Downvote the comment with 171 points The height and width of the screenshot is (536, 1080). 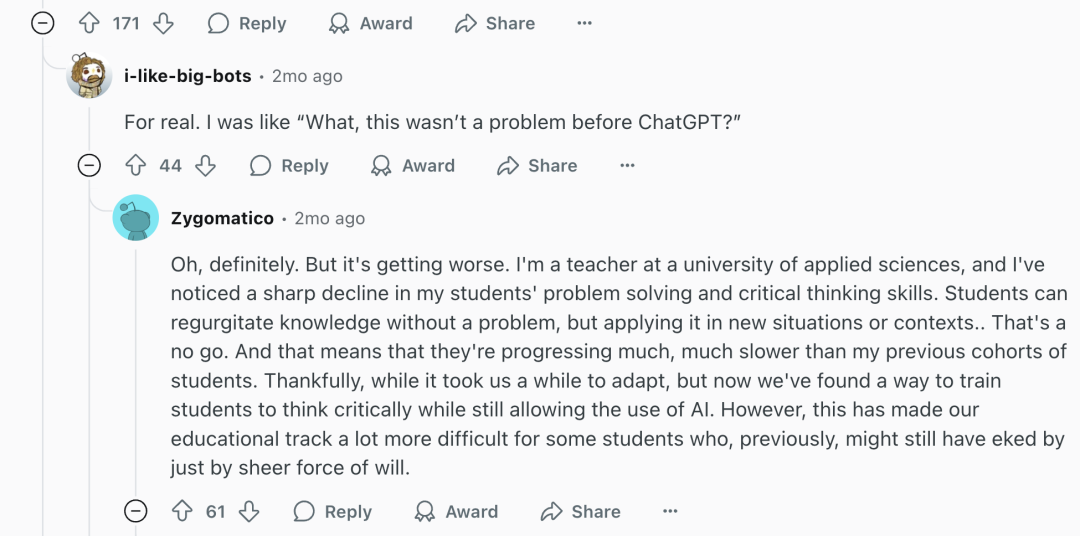coord(163,24)
